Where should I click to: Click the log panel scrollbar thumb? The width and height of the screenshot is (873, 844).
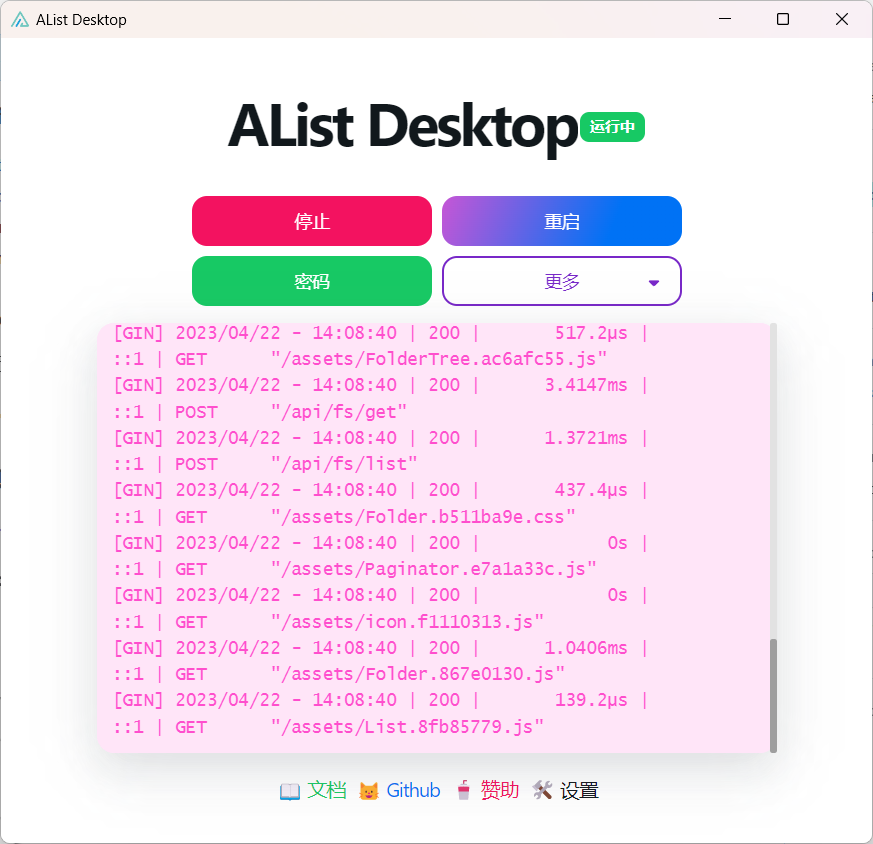773,695
